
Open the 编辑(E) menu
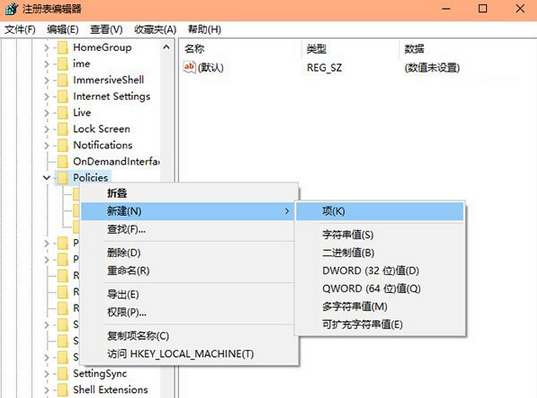63,29
